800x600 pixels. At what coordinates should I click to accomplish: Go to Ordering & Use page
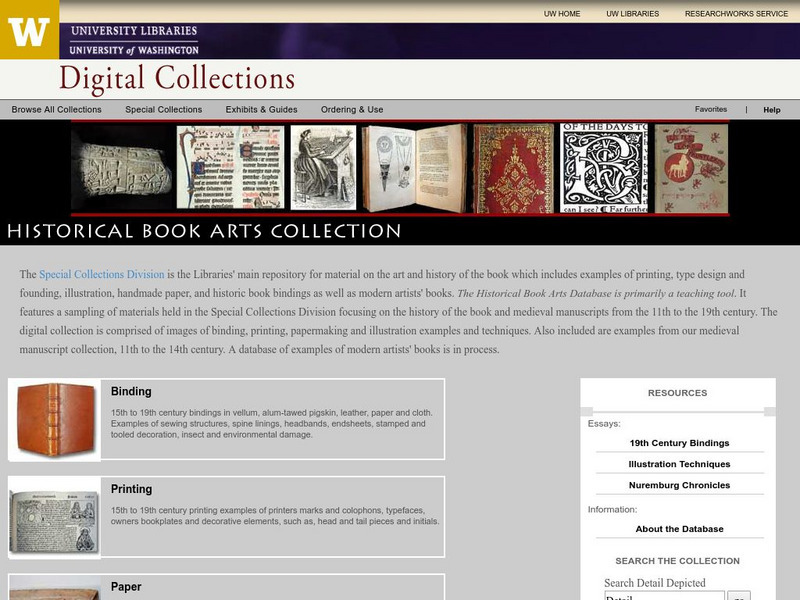[x=352, y=110]
